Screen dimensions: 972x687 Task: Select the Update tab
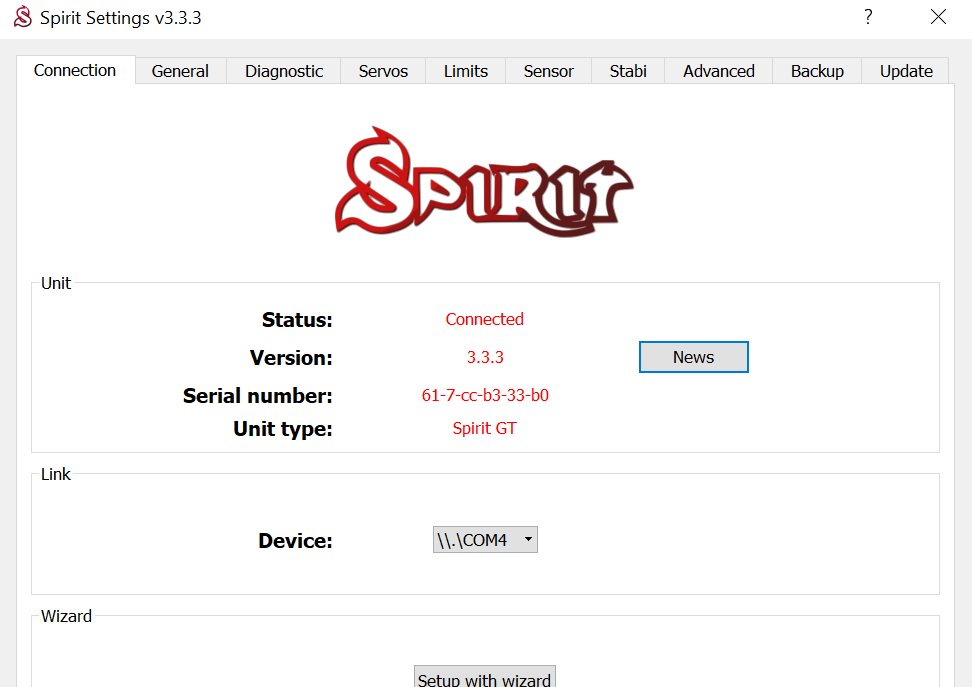[906, 71]
